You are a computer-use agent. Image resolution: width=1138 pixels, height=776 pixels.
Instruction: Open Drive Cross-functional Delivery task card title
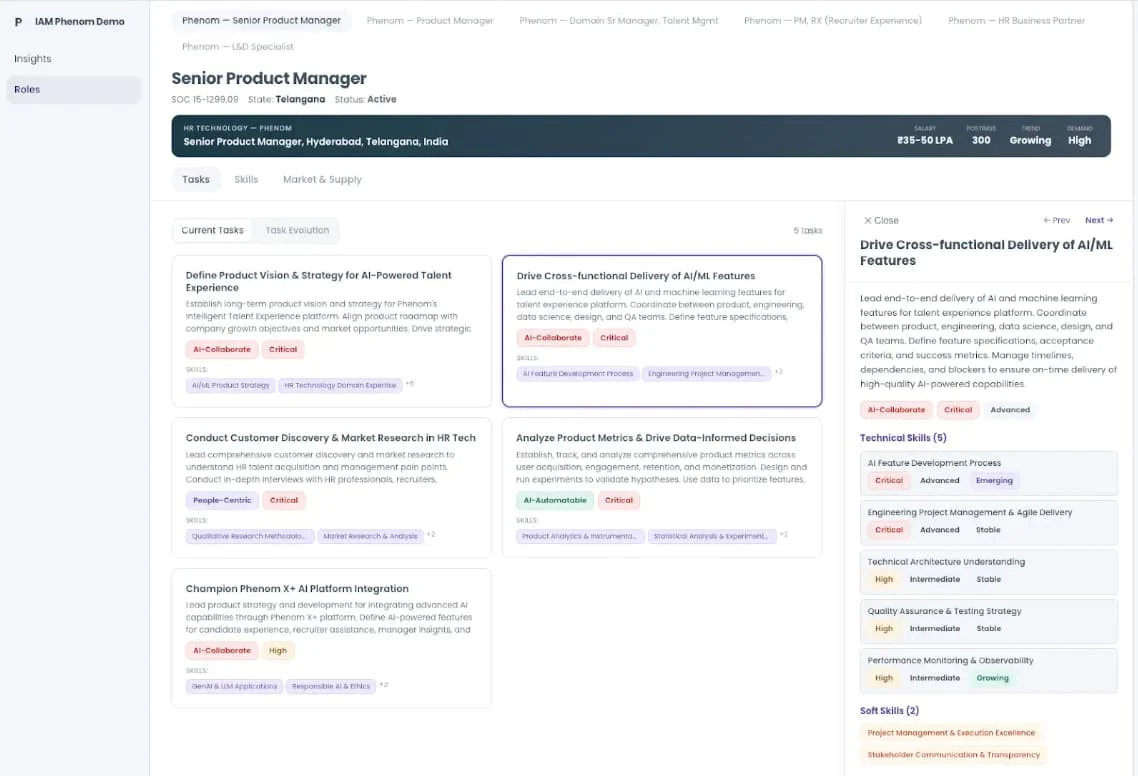point(635,276)
